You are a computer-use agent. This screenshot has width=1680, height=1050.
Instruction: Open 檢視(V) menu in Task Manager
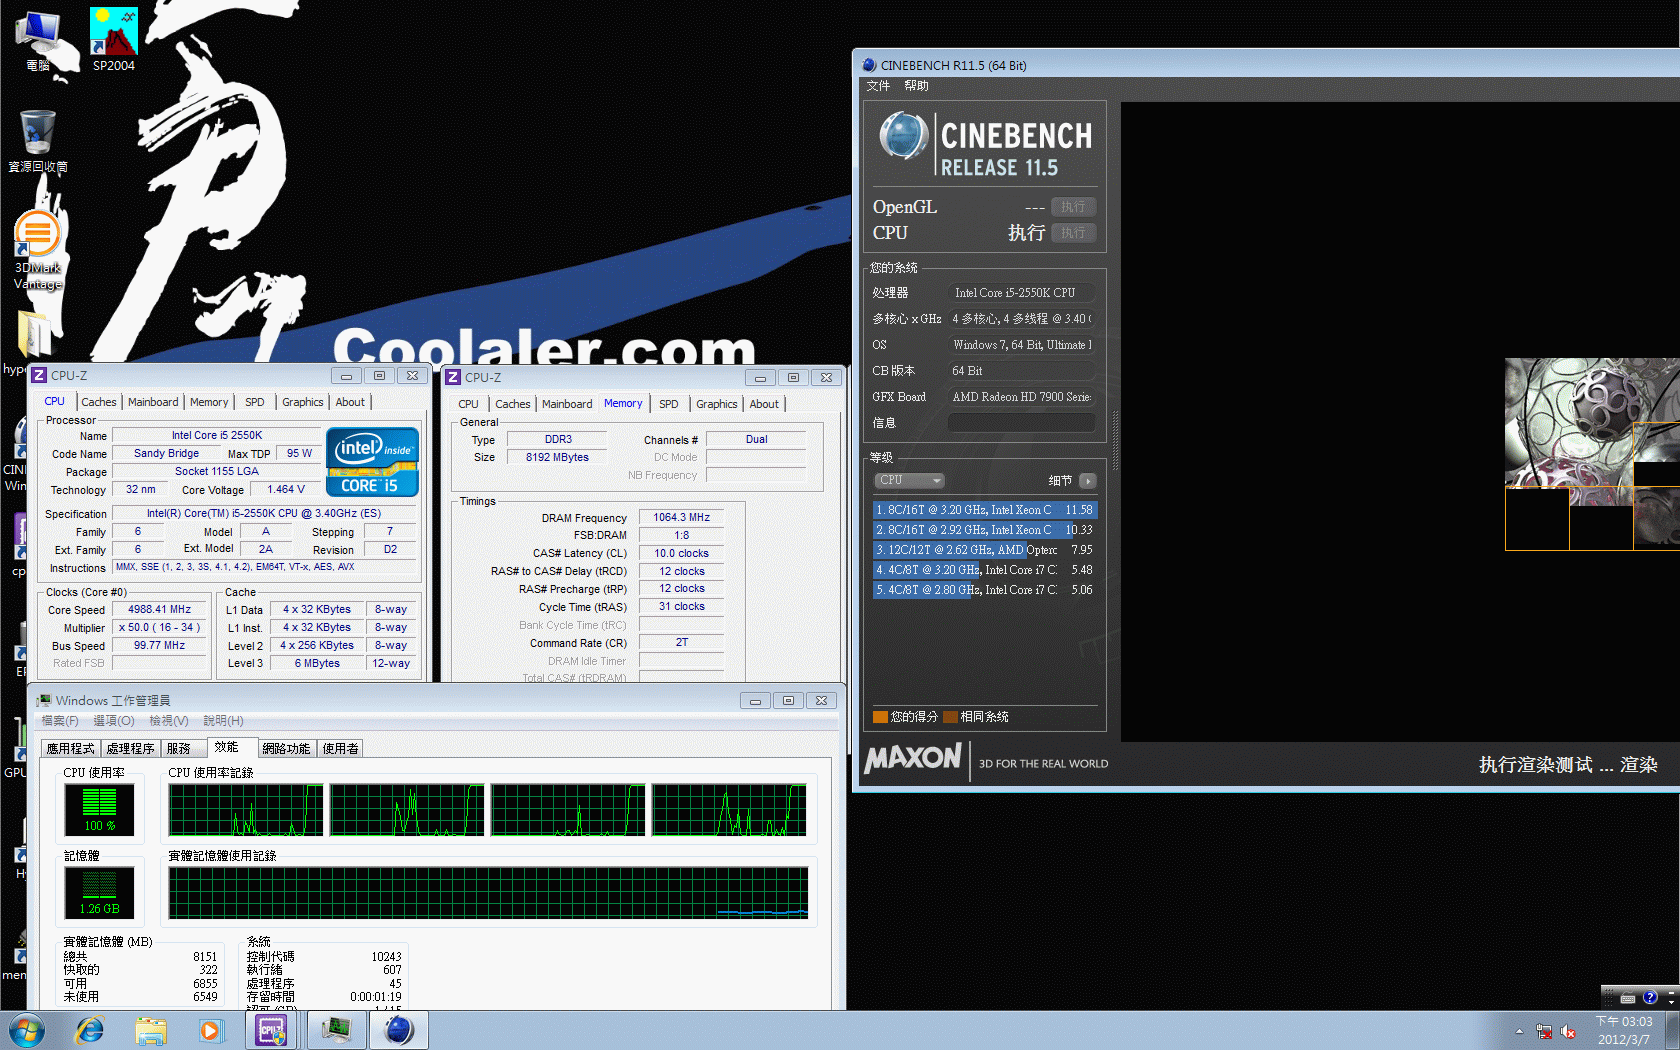click(x=169, y=720)
